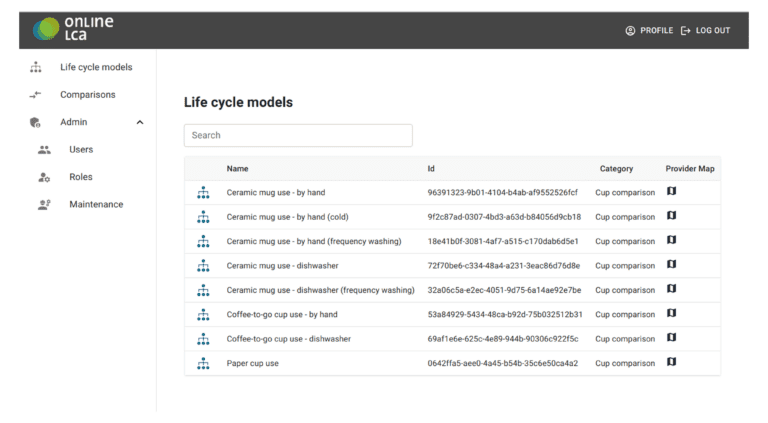The image size is (768, 423).
Task: Open provider map for by hand (frequency washing)
Action: [672, 240]
